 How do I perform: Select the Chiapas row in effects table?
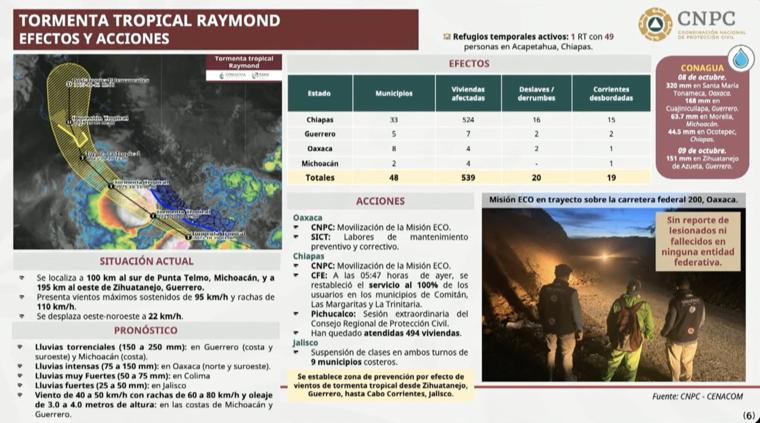coord(468,119)
